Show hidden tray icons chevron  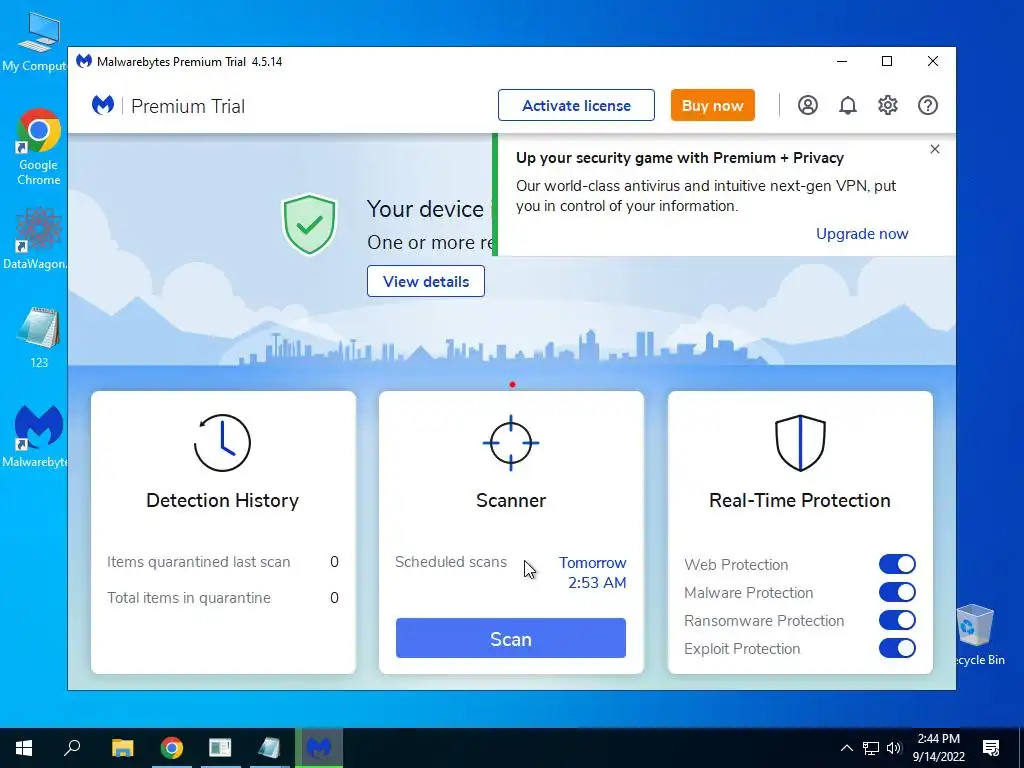(846, 748)
